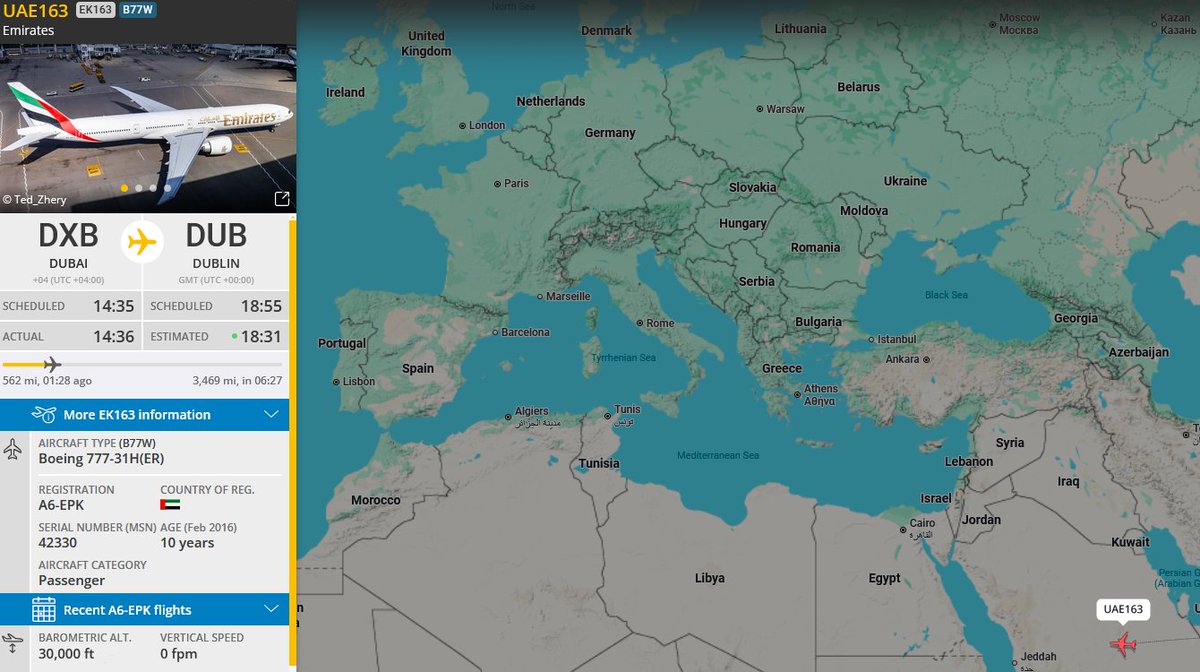Click the small plane marker on the progress bar
1200x672 pixels.
pyautogui.click(x=52, y=364)
